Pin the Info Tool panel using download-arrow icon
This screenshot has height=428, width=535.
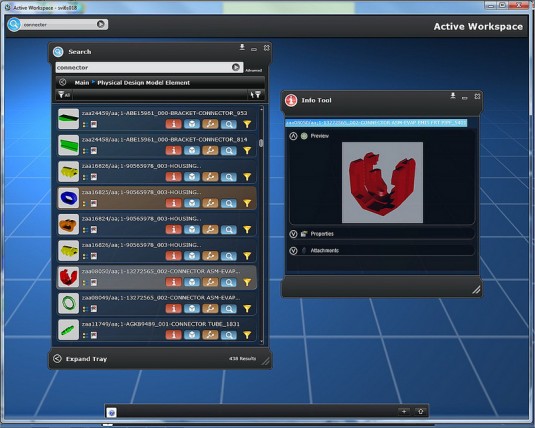453,96
